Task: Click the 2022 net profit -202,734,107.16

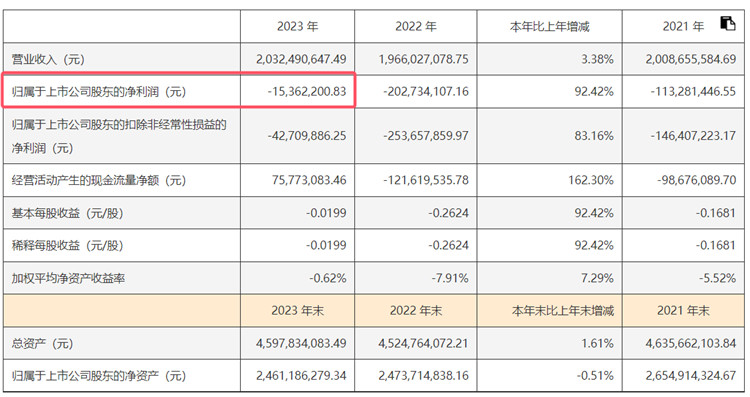Action: point(426,91)
